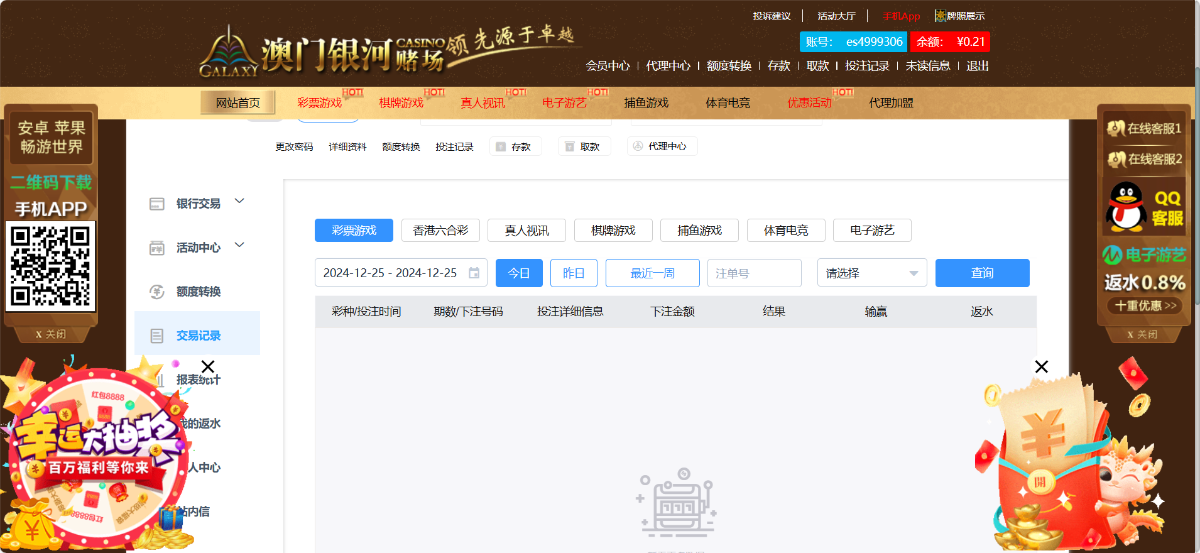Scan-area click on the mobile app QR code
Screen dimensions: 1200x553
pos(49,266)
